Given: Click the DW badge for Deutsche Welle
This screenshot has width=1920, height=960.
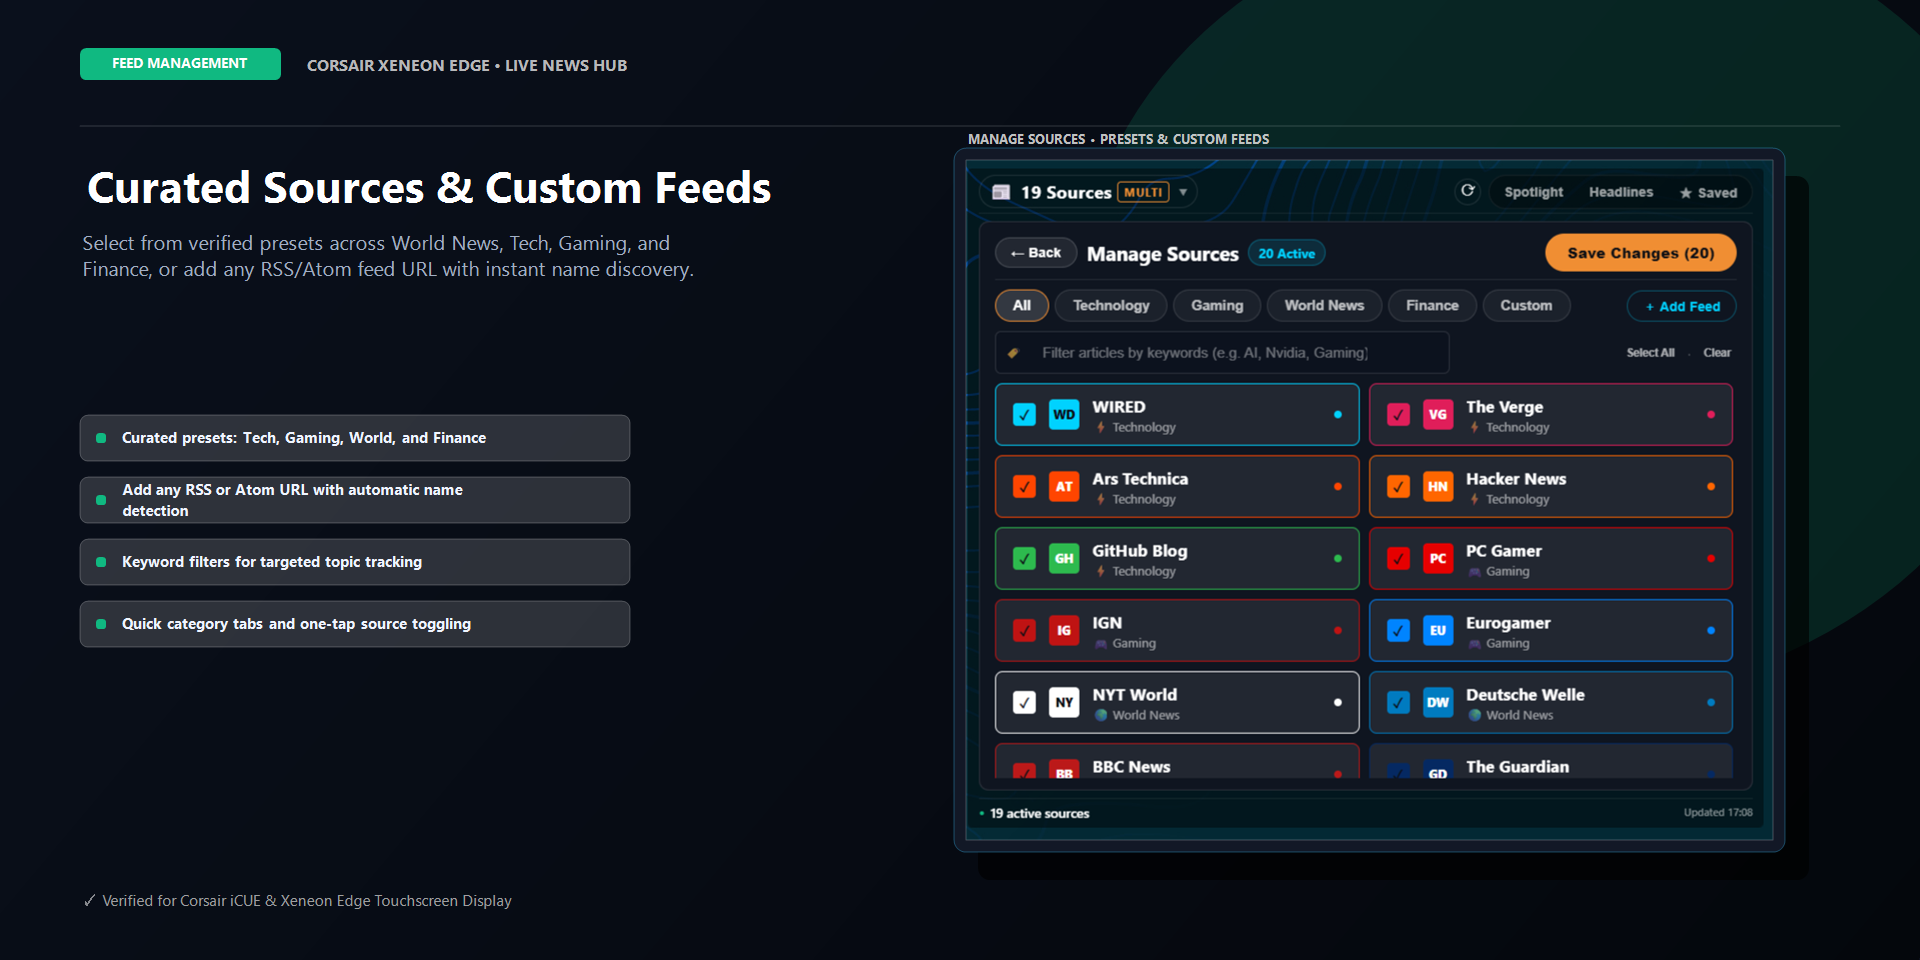Looking at the screenshot, I should (x=1438, y=702).
